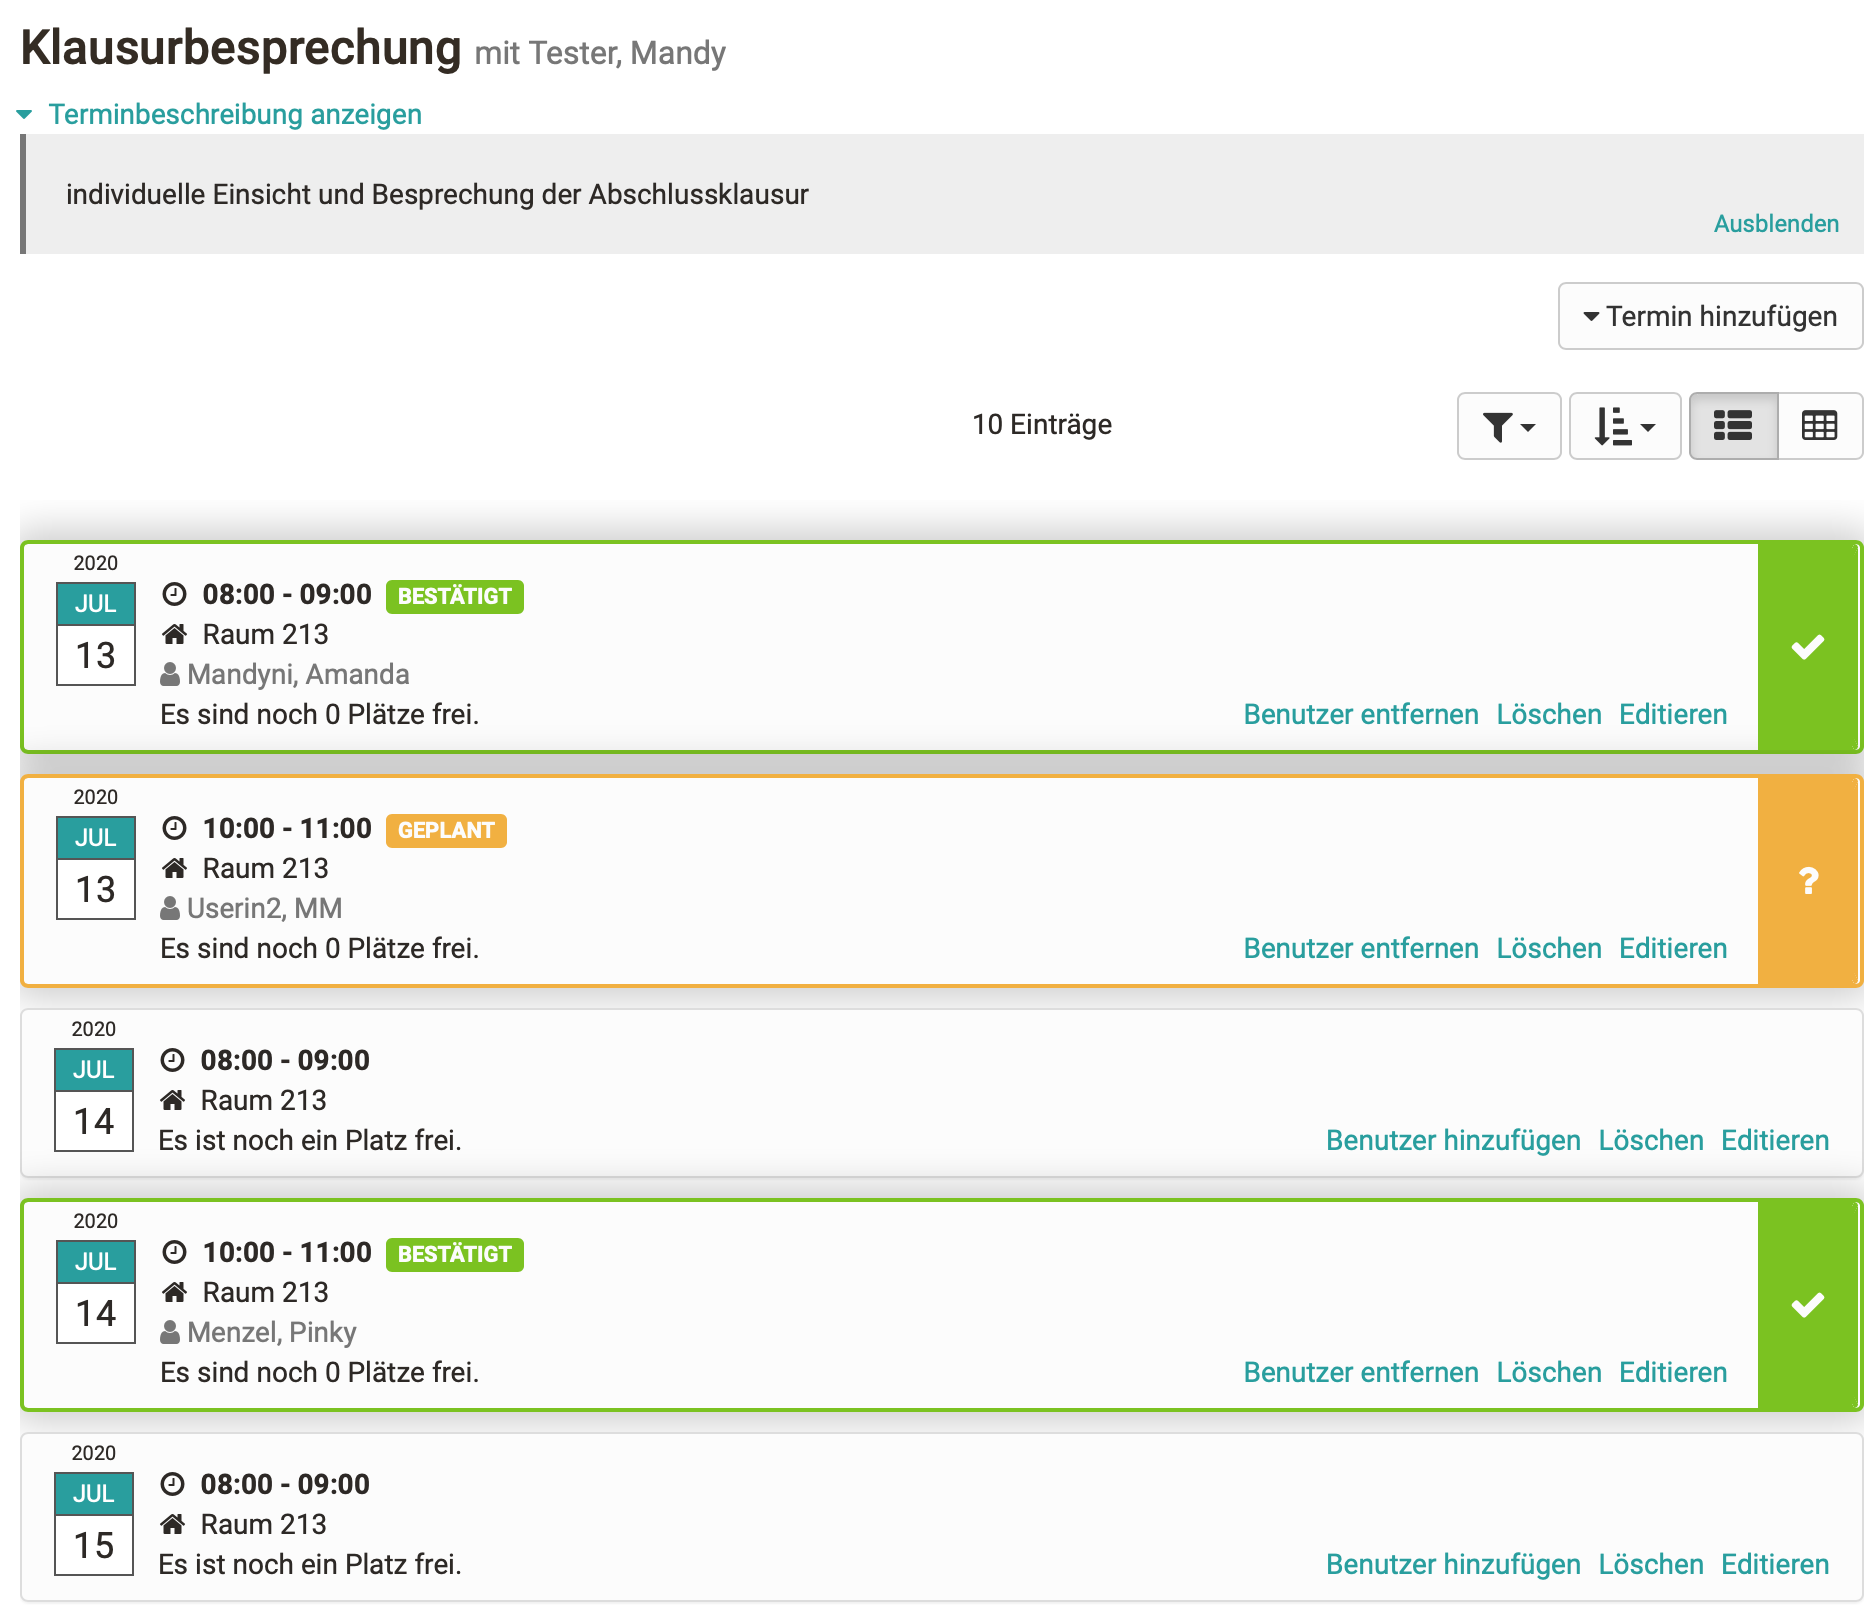Remove user Userin2, MM via Benutzer entfernen
The height and width of the screenshot is (1610, 1874).
[x=1360, y=948]
